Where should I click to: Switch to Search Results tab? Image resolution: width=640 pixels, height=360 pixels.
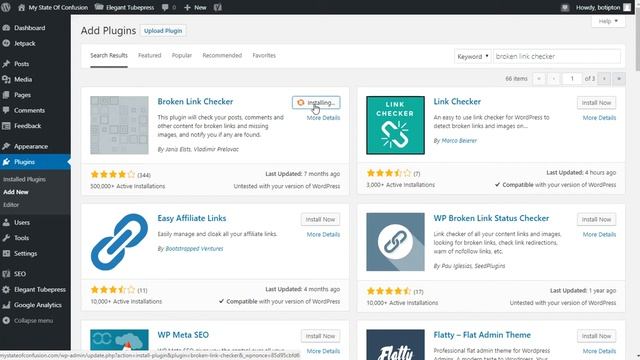(109, 56)
